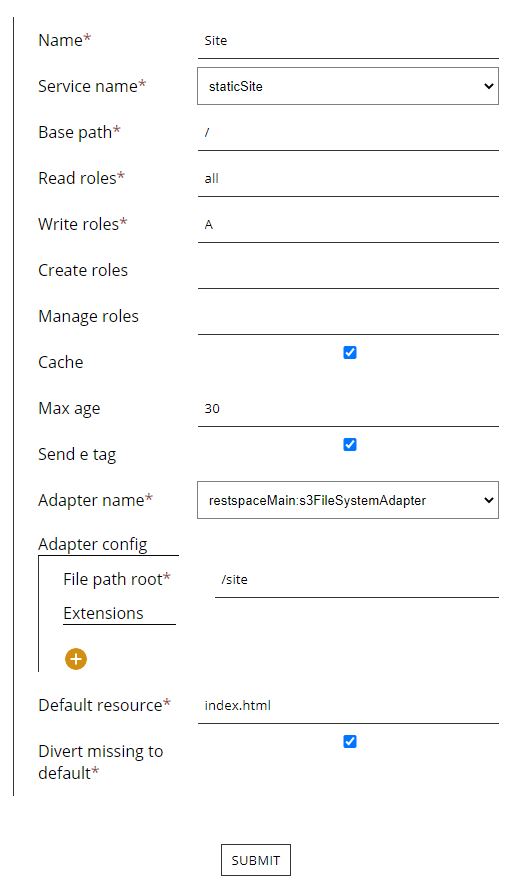Toggle the Cache checkbox
514x891 pixels.
[350, 352]
